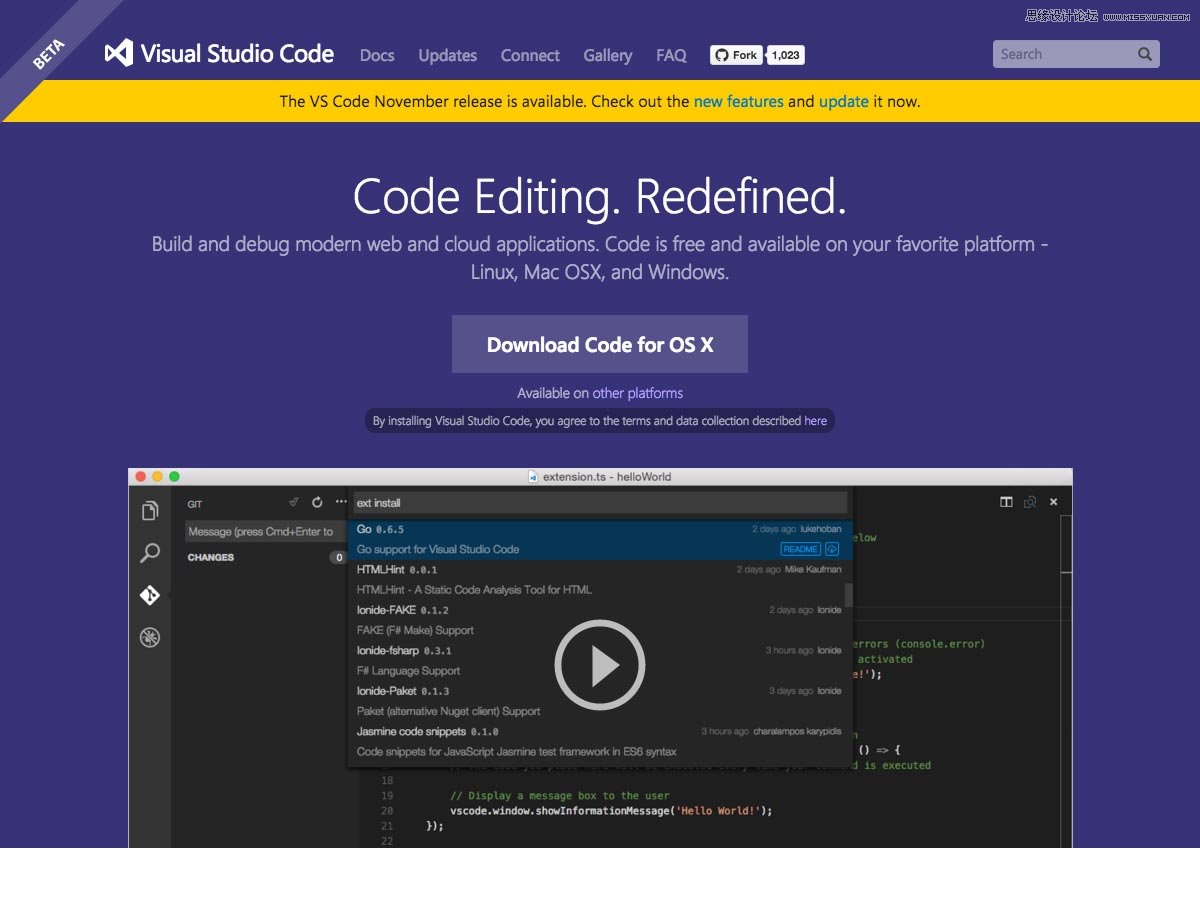Click the 'here' terms and data collection link
The image size is (1200, 900).
click(x=816, y=421)
